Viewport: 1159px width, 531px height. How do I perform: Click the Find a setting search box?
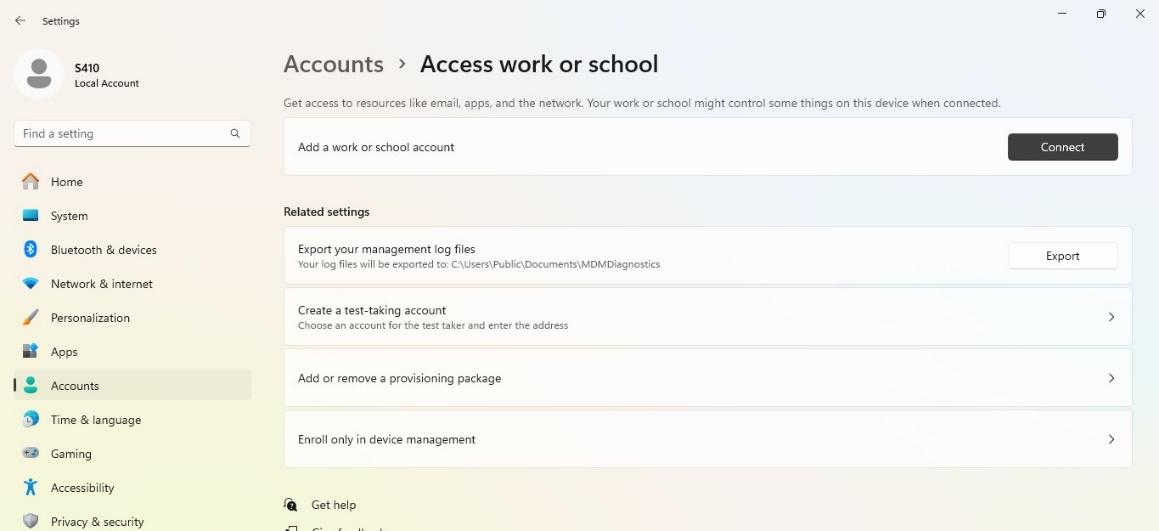click(120, 134)
